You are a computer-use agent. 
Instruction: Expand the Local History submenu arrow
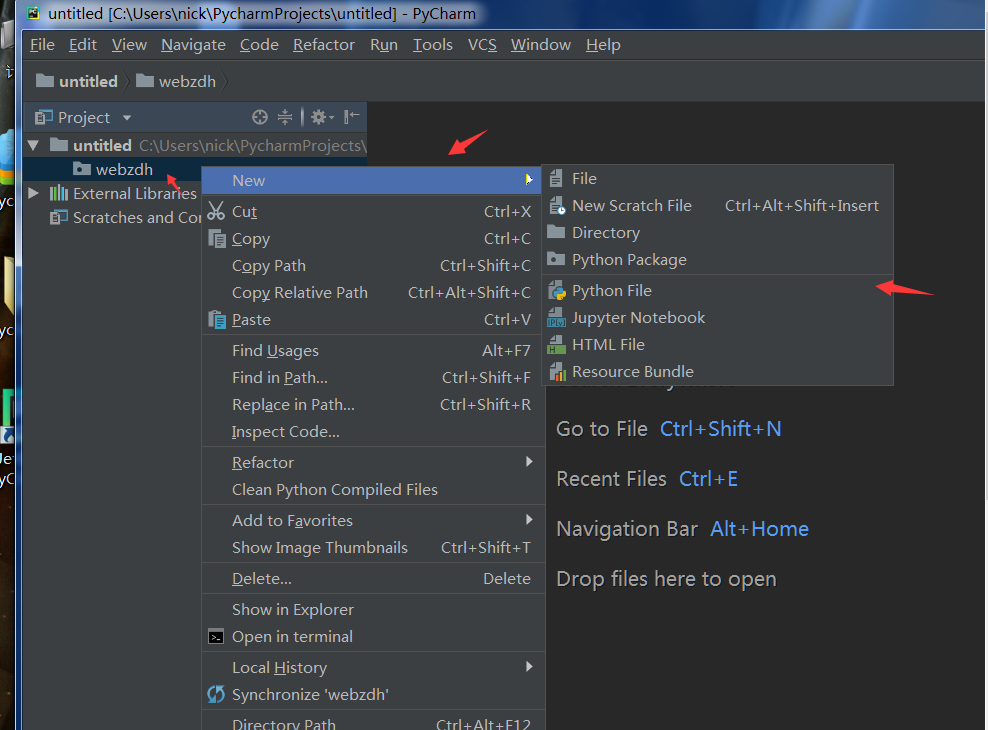[529, 666]
